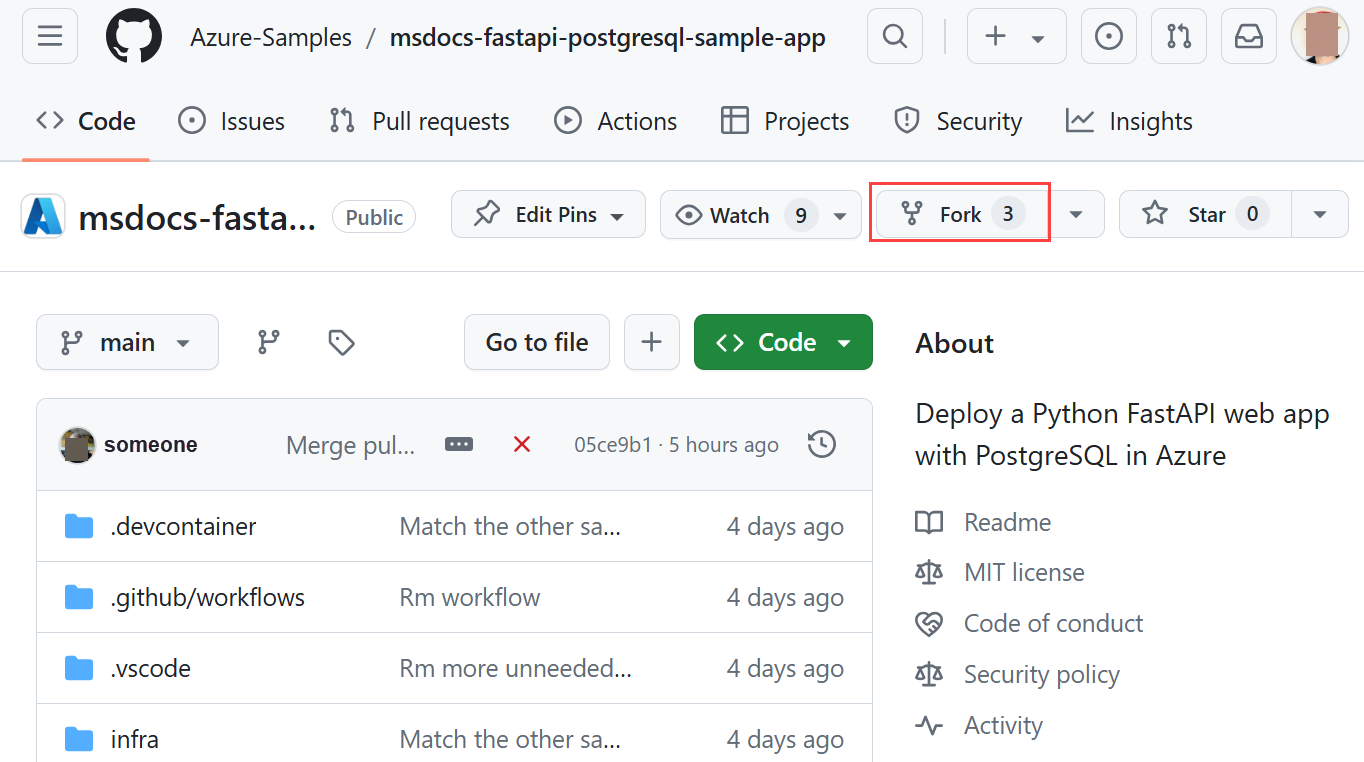Open the GitHub home via the logo
Viewport: 1364px width, 762px height.
(x=133, y=36)
